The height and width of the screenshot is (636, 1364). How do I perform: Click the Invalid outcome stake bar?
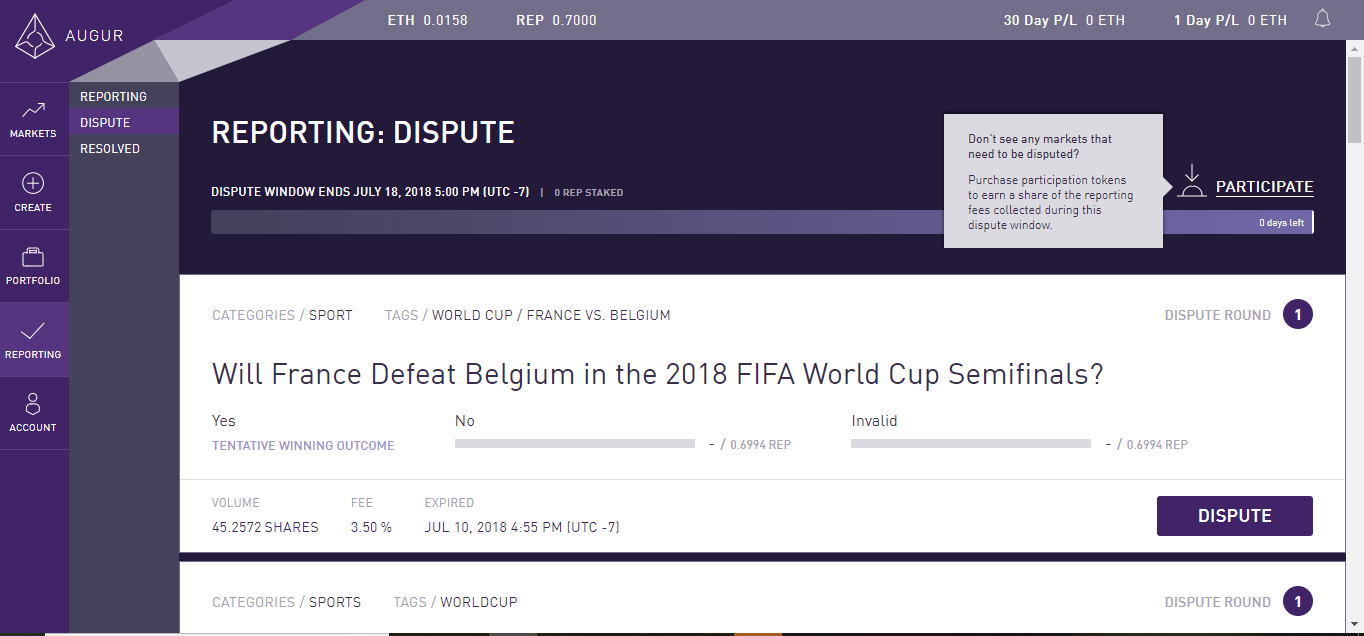click(x=970, y=443)
